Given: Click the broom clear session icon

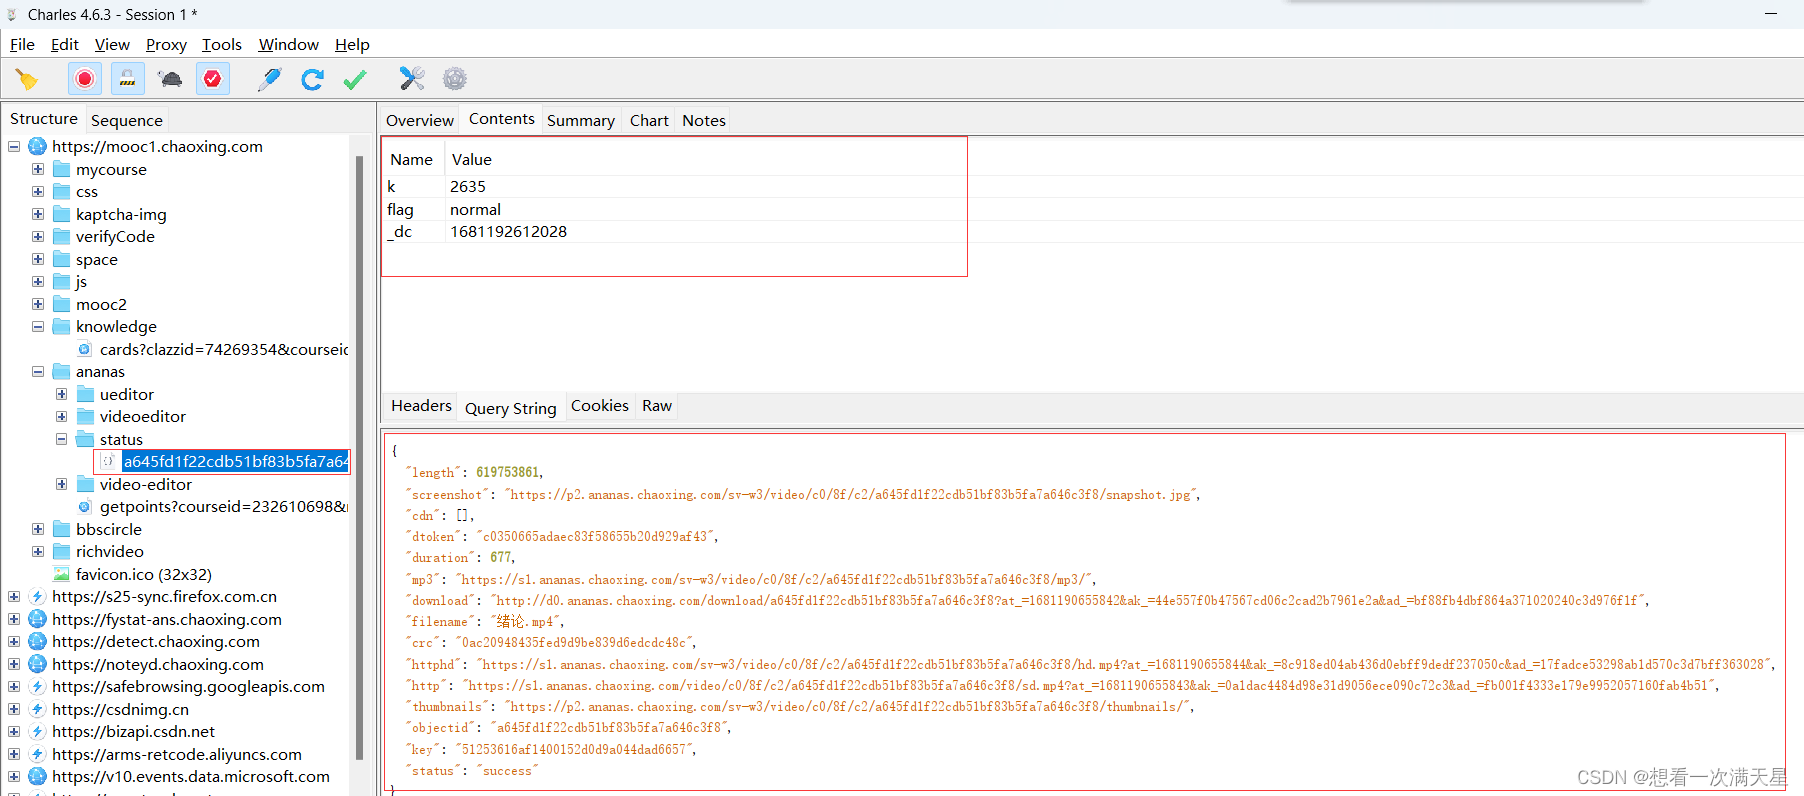Looking at the screenshot, I should pyautogui.click(x=27, y=79).
